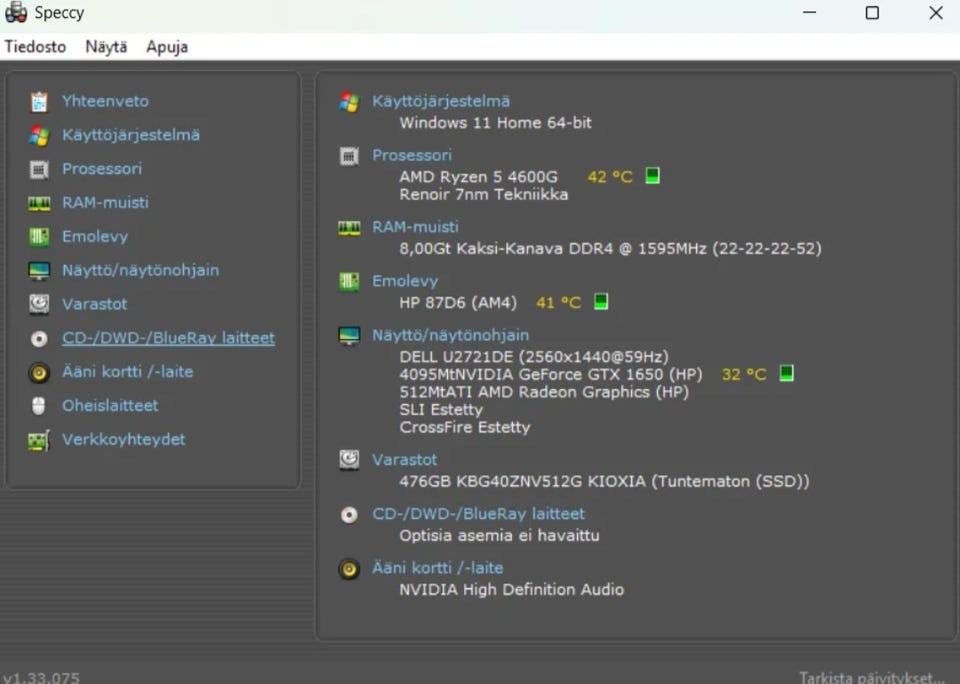Open the Emolevy motherboard icon in sidebar

[39, 237]
